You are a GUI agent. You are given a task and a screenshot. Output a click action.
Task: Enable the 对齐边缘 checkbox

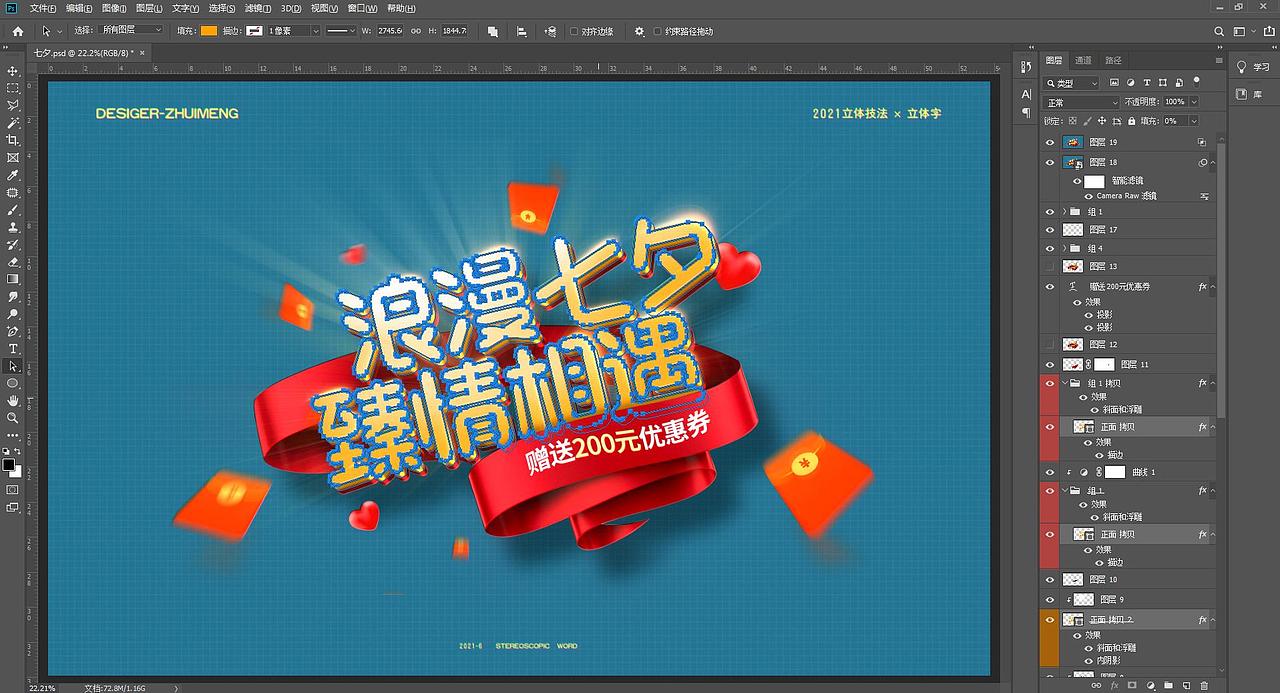click(575, 31)
